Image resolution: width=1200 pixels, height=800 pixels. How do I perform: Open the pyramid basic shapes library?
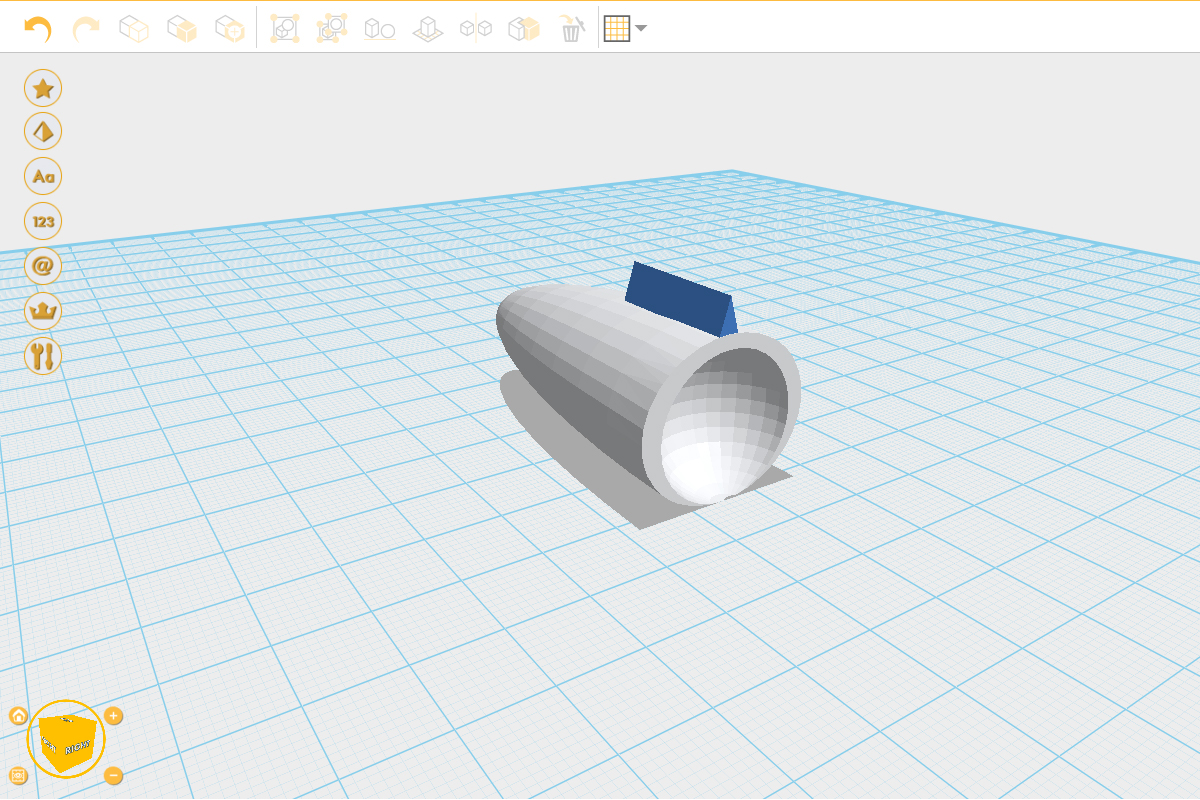[x=43, y=131]
